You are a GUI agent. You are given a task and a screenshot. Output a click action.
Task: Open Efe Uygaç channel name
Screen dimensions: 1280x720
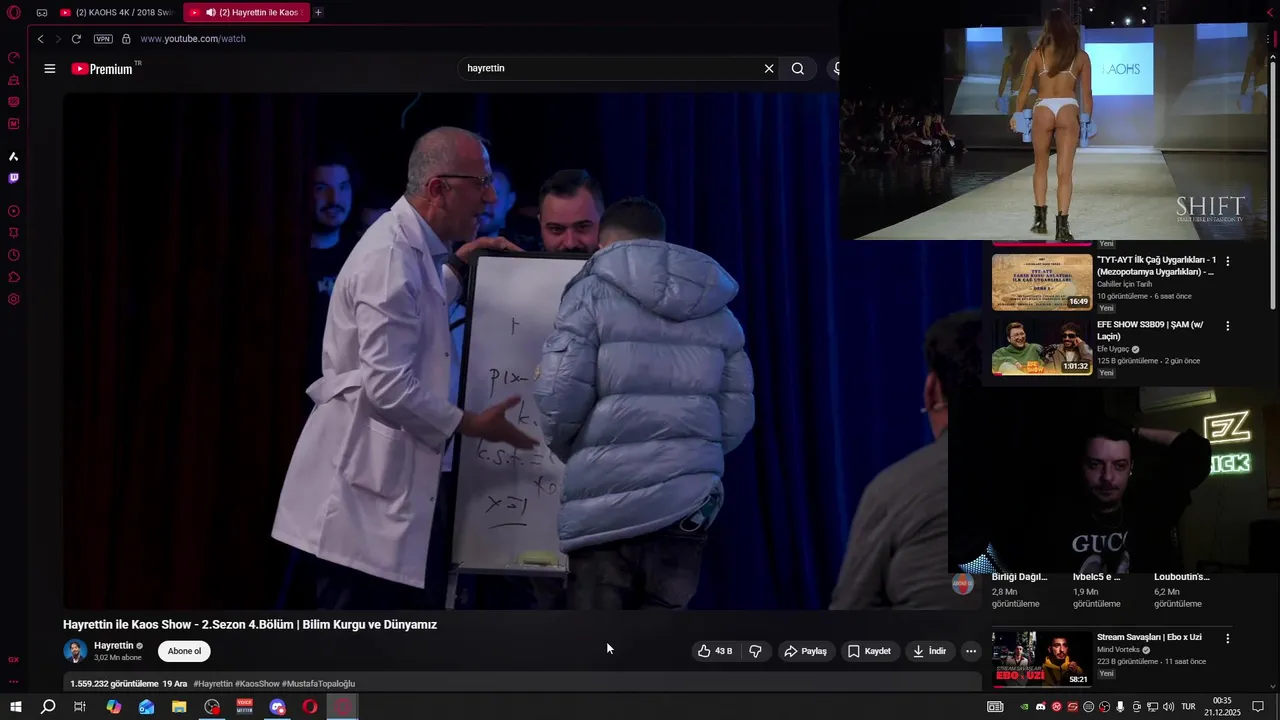coord(1113,349)
